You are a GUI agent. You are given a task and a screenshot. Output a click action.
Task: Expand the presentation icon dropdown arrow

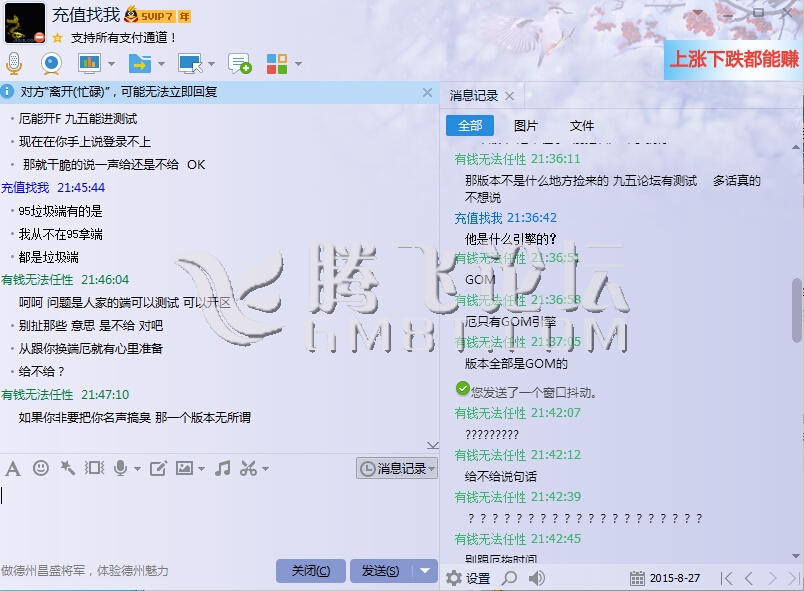click(111, 64)
